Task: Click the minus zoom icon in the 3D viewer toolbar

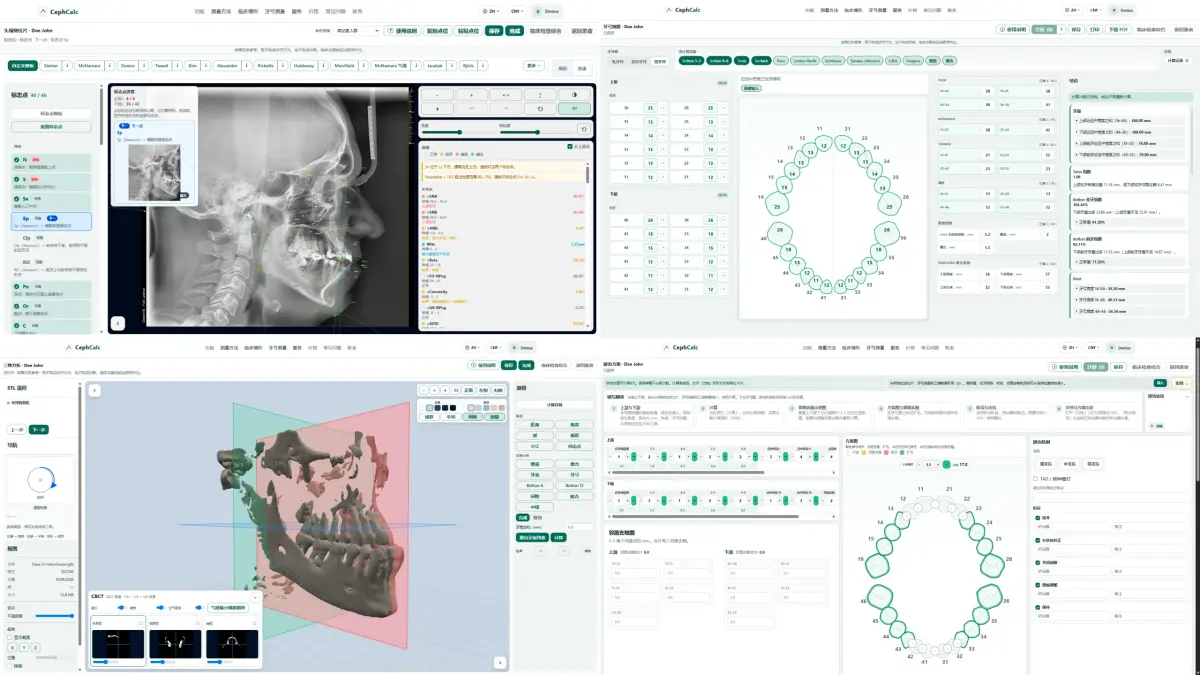Action: [x=423, y=390]
